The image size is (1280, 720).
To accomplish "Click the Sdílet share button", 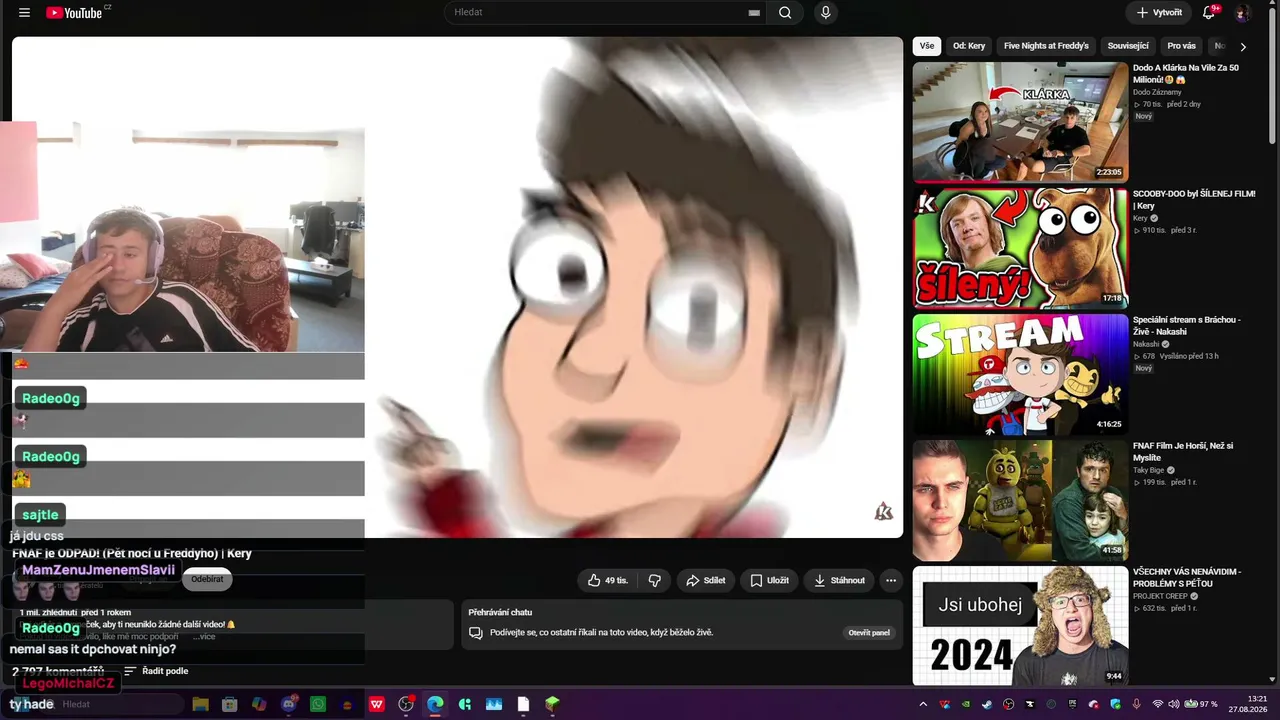I will pyautogui.click(x=706, y=580).
